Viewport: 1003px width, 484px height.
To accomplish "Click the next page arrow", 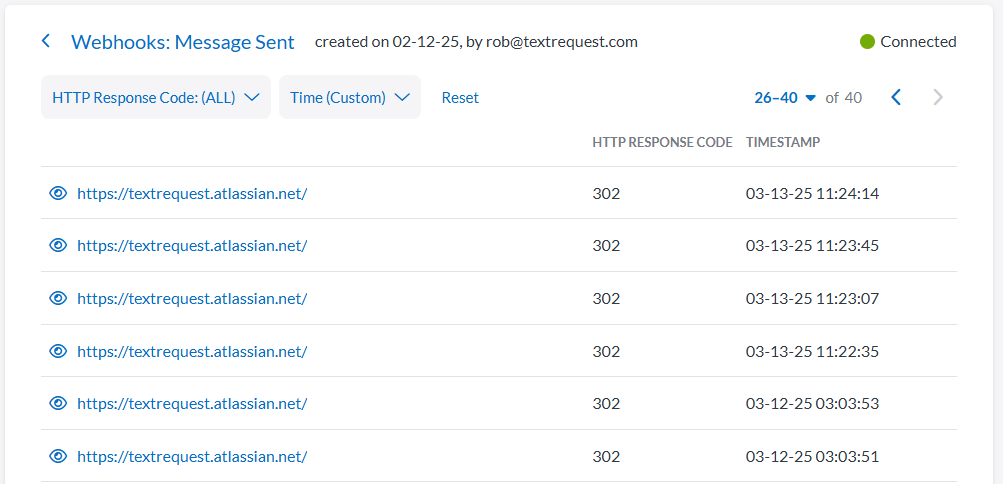I will 937,97.
